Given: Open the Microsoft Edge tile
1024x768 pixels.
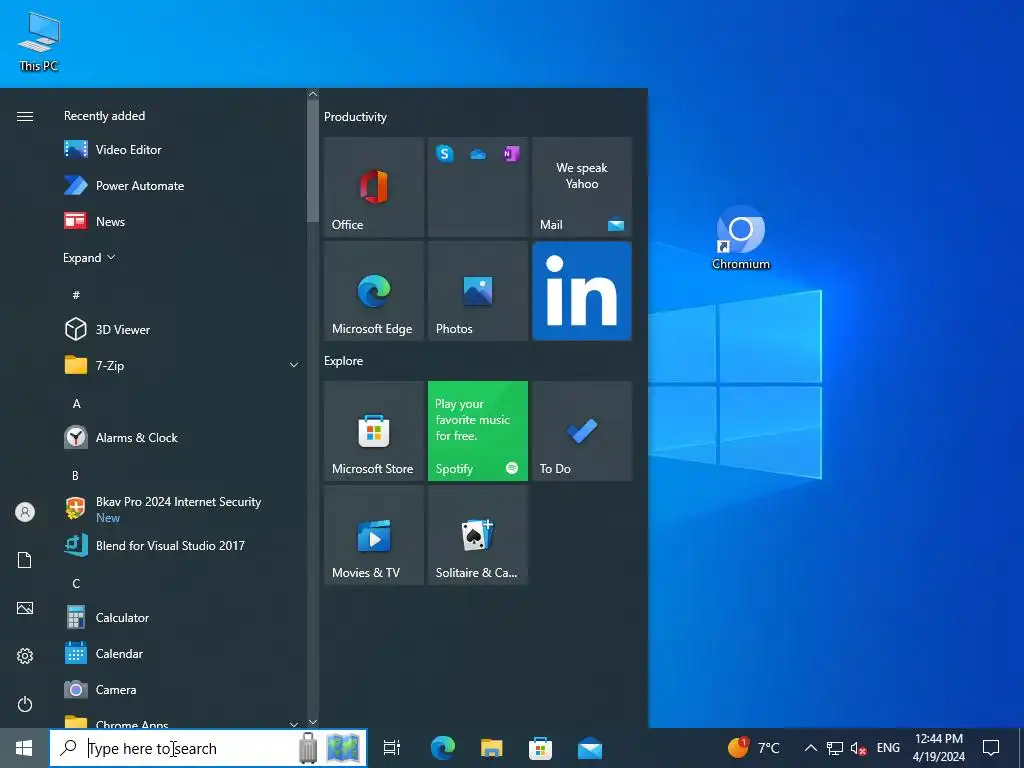Looking at the screenshot, I should [374, 291].
